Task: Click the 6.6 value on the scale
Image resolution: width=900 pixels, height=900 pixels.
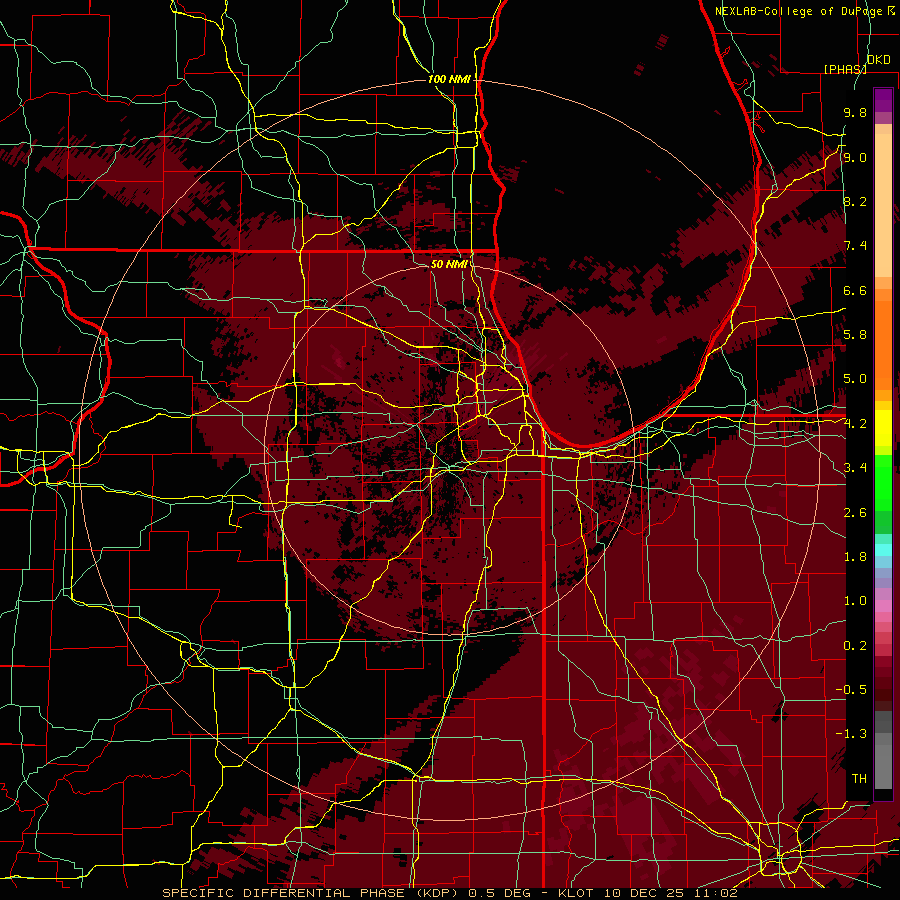Action: click(x=855, y=290)
